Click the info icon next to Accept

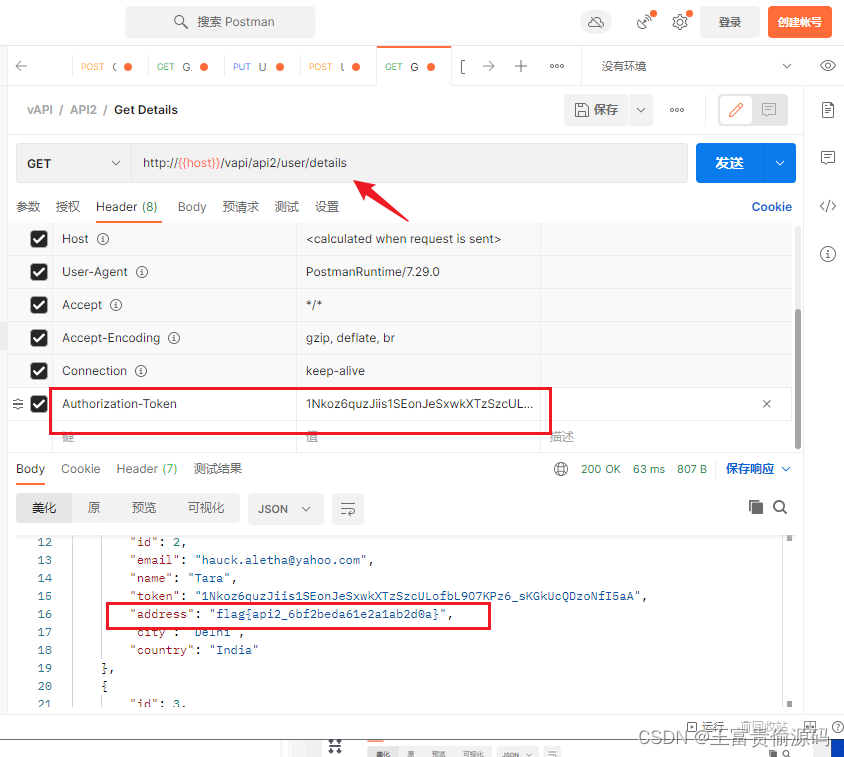pos(116,305)
